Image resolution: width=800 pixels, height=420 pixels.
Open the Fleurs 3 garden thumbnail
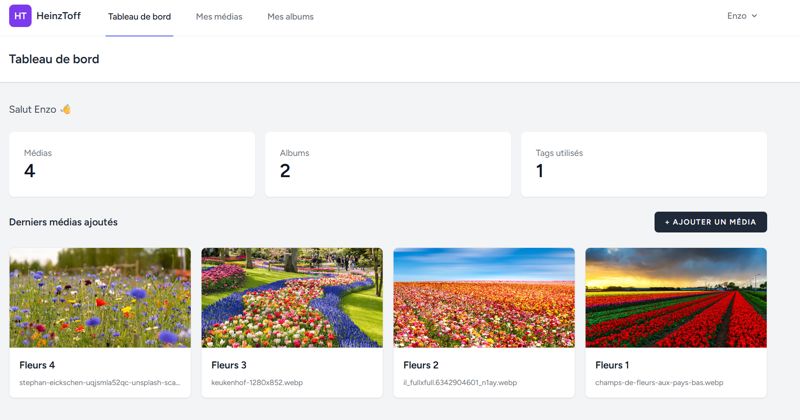click(292, 298)
